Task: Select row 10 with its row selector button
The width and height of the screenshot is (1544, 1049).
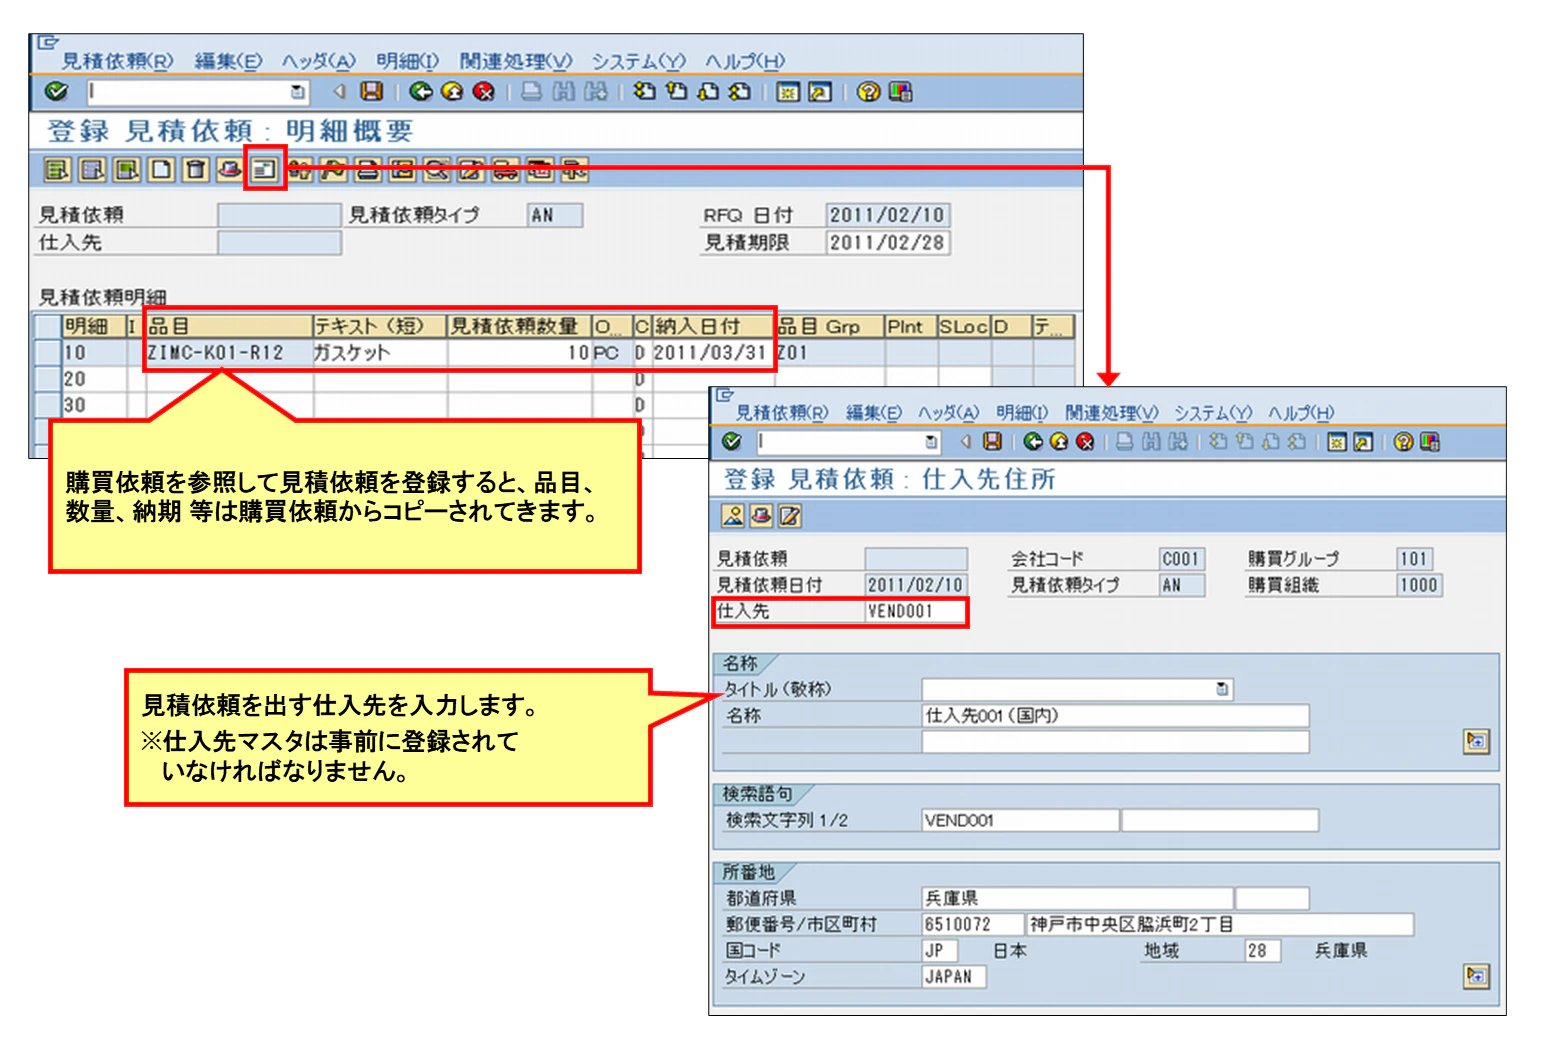Action: [x=47, y=352]
